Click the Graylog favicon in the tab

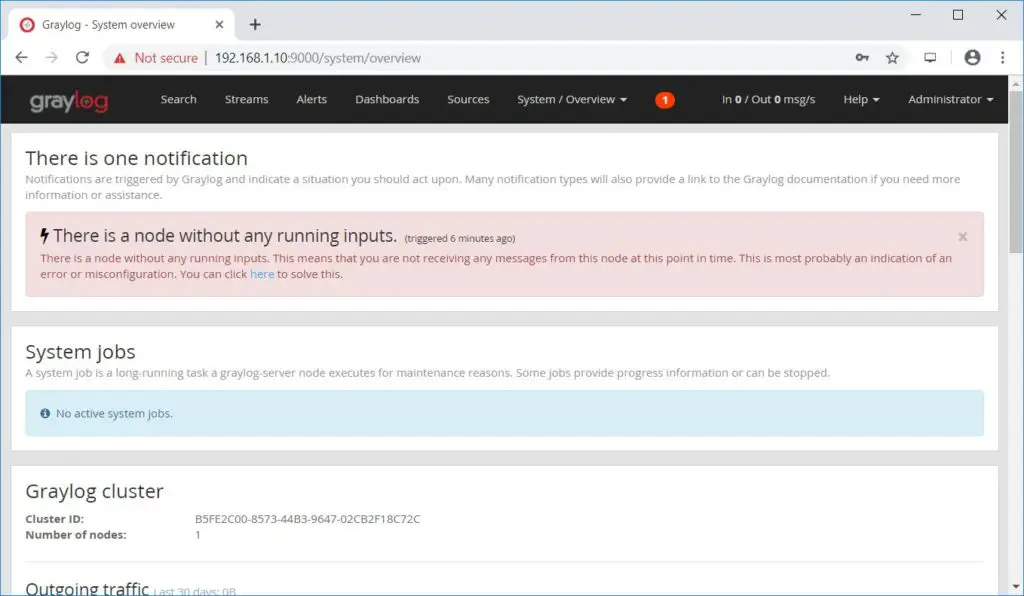(27, 25)
